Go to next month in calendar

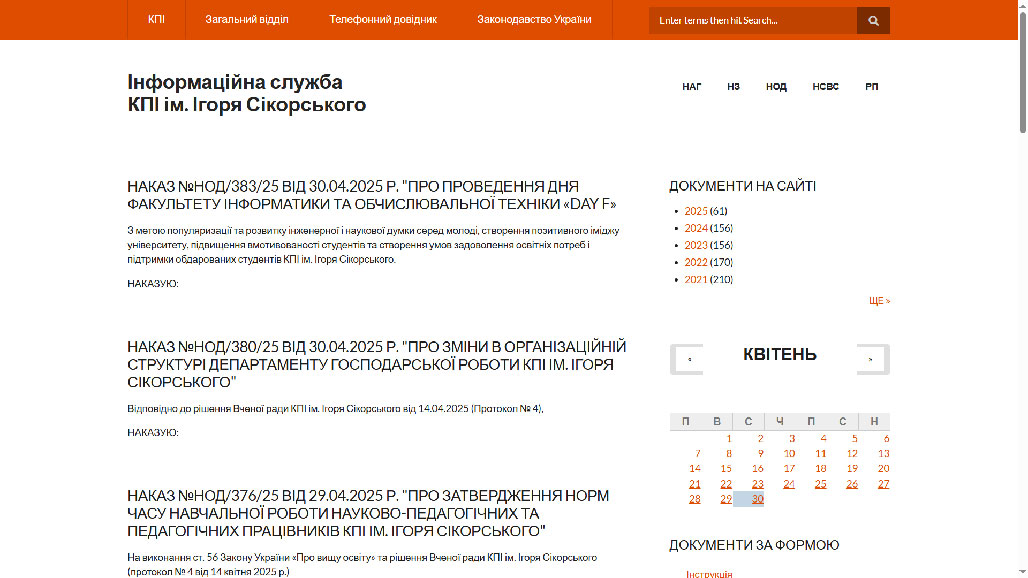pos(872,359)
